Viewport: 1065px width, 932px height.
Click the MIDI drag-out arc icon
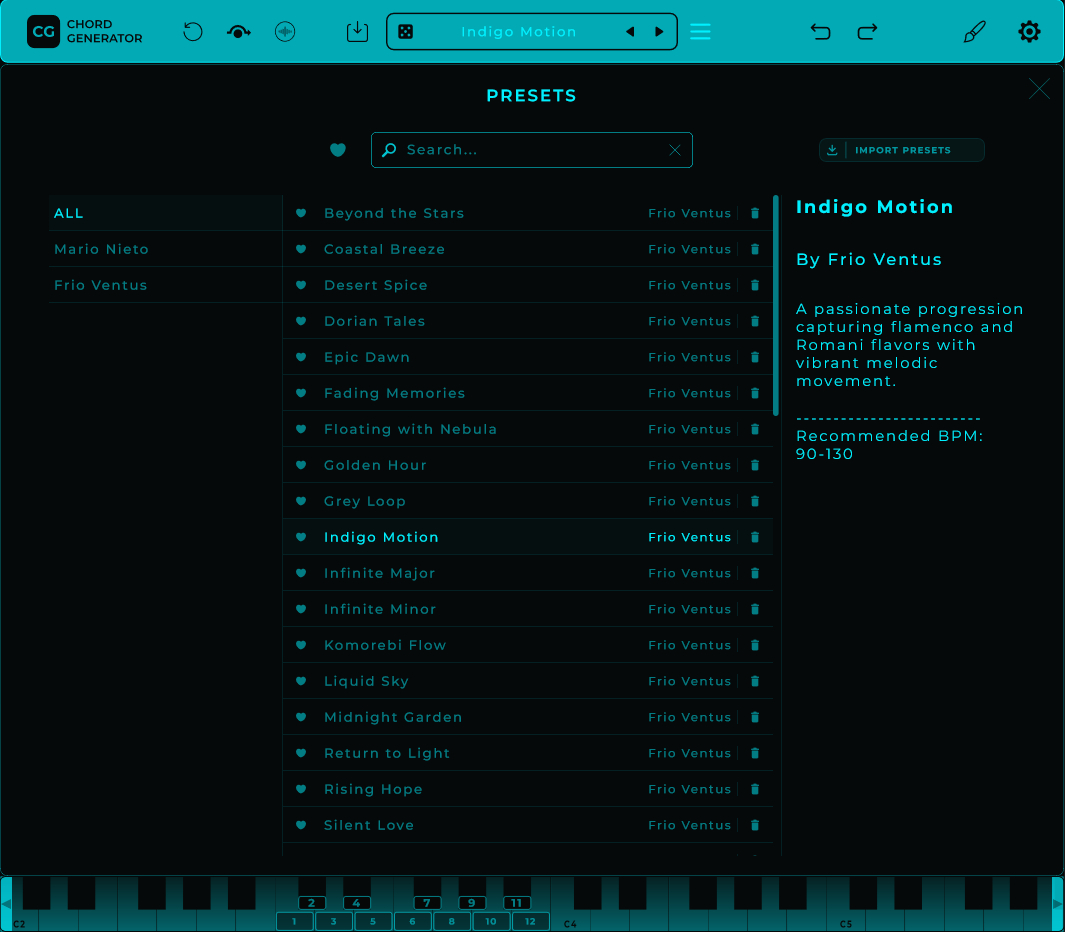[238, 32]
